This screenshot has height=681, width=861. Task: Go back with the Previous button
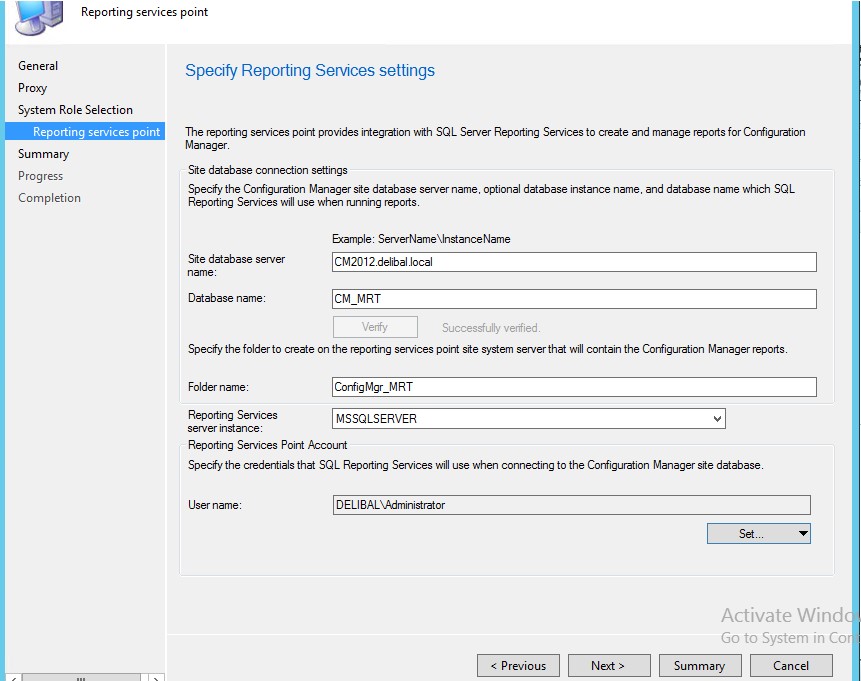click(x=517, y=666)
